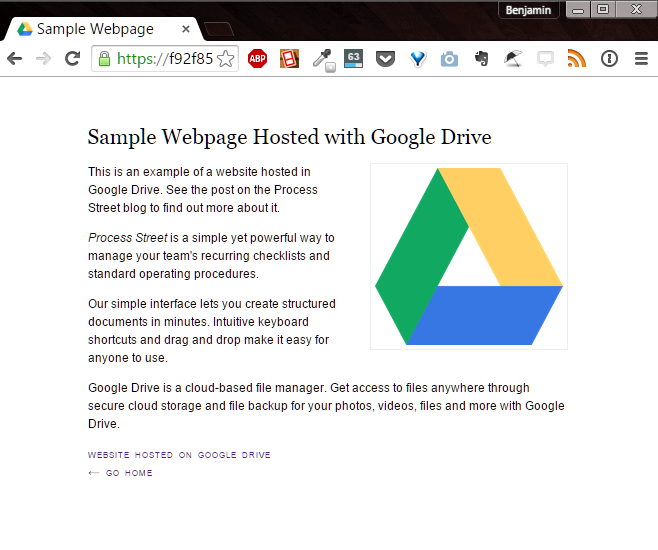Take a screenshot with the camera extension
Image resolution: width=658 pixels, height=550 pixels.
[x=449, y=59]
